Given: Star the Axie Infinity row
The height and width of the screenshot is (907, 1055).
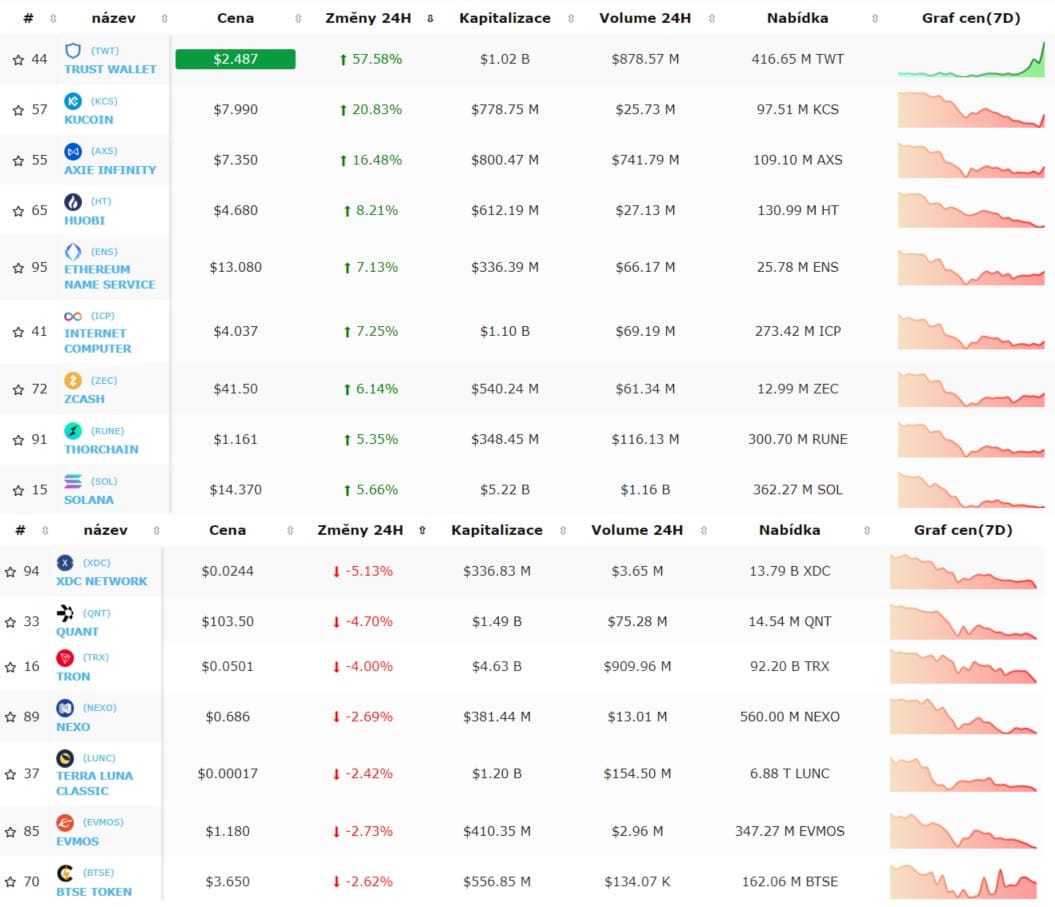Looking at the screenshot, I should pos(18,161).
